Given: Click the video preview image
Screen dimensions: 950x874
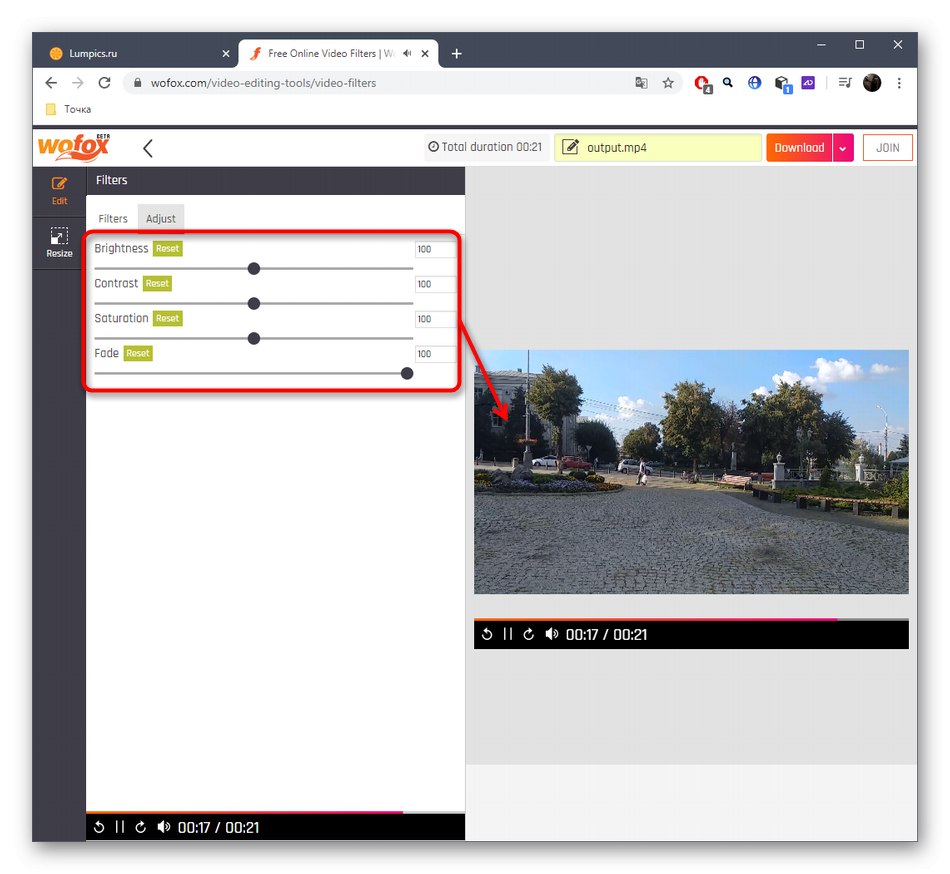Looking at the screenshot, I should coord(691,471).
